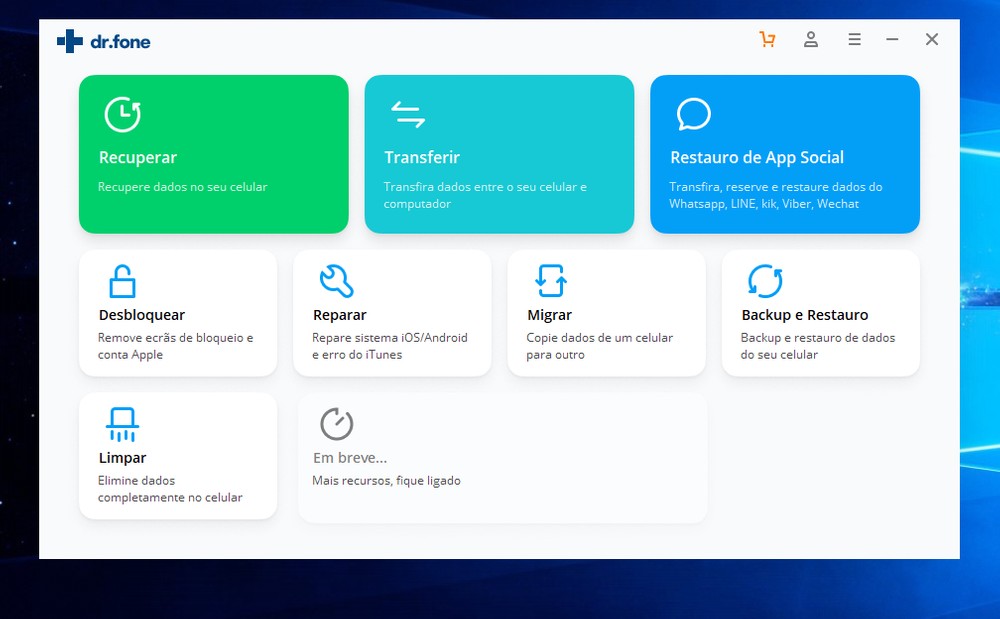Click the Transferir arrows icon
This screenshot has height=619, width=1000.
click(x=408, y=115)
